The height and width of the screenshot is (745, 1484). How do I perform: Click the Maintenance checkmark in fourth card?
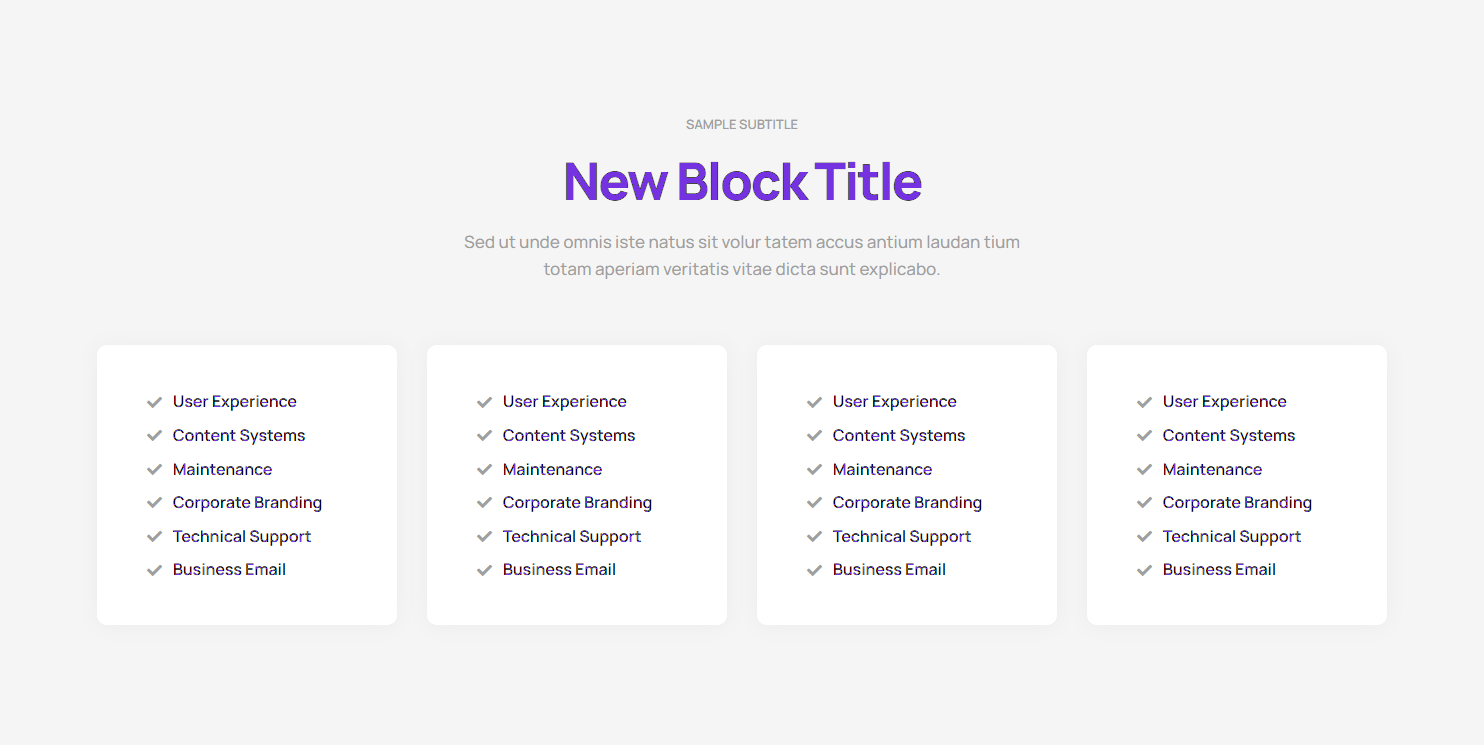[x=1144, y=470]
